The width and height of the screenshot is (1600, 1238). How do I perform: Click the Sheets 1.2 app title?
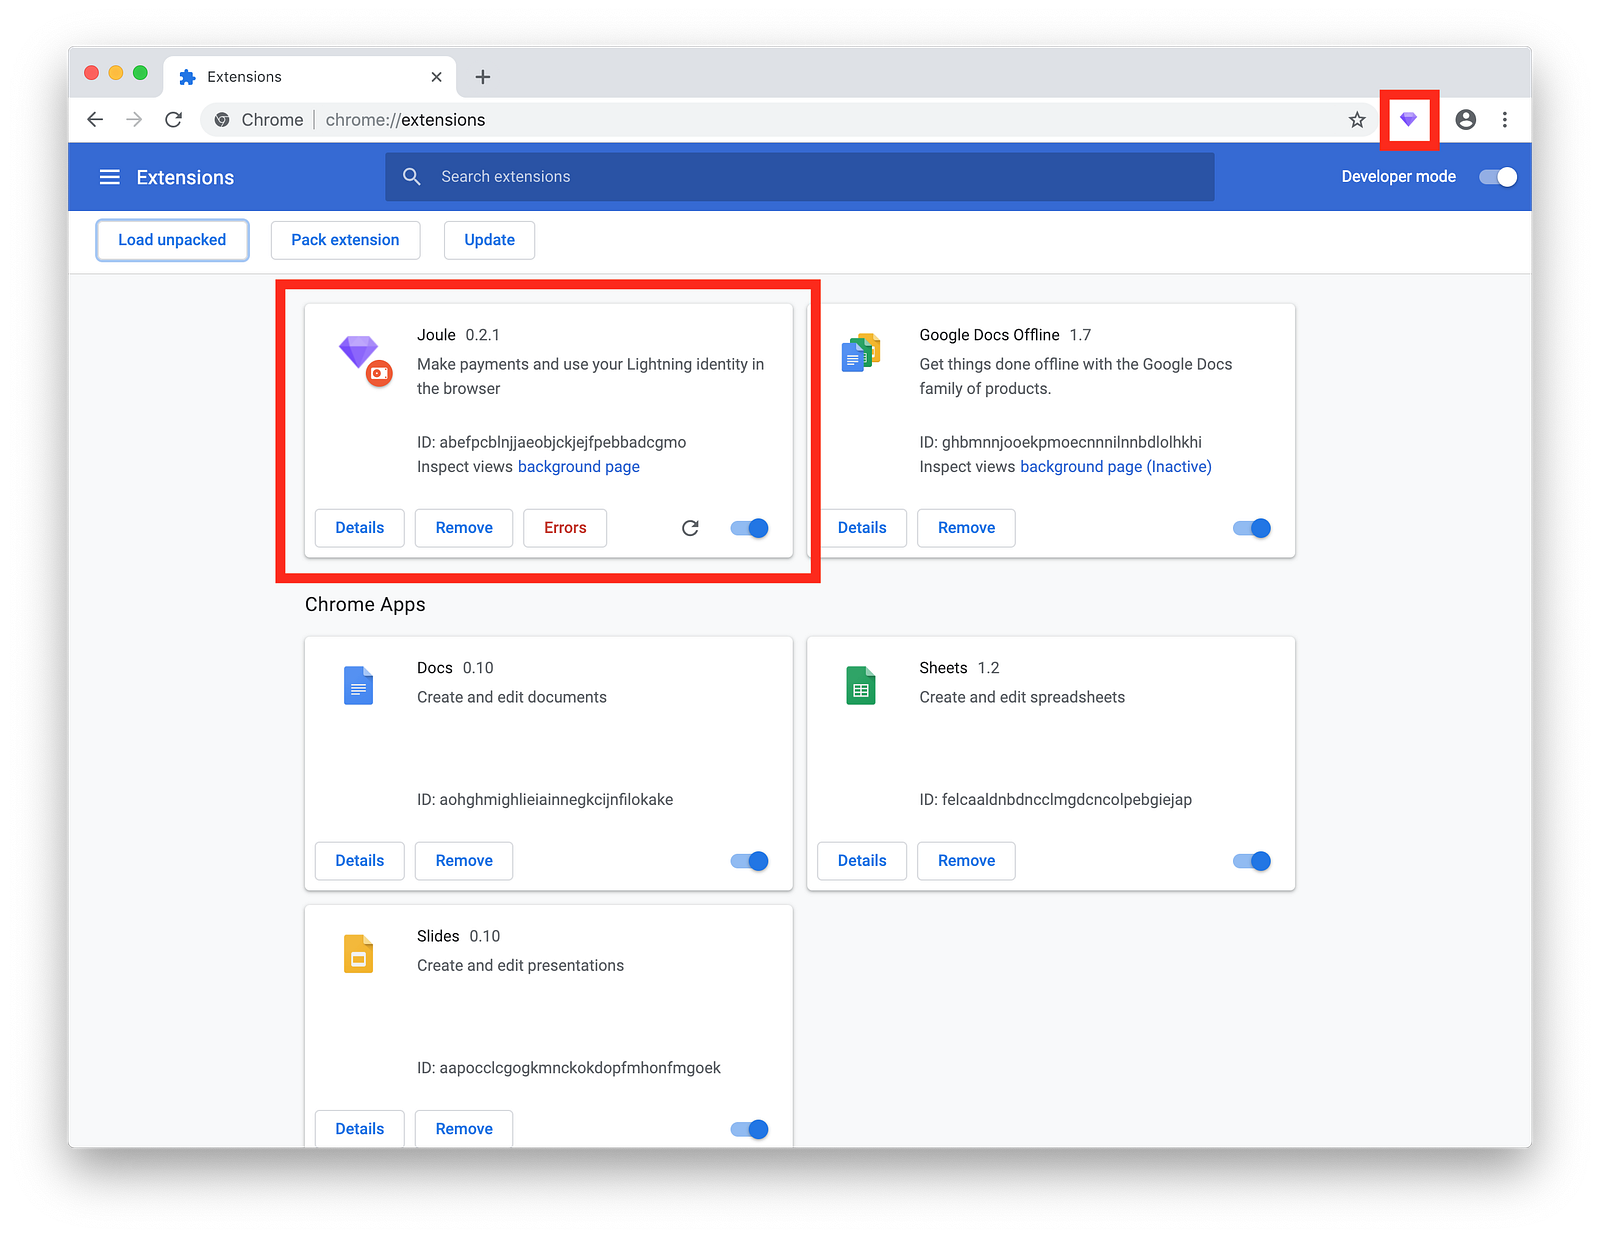click(x=959, y=668)
